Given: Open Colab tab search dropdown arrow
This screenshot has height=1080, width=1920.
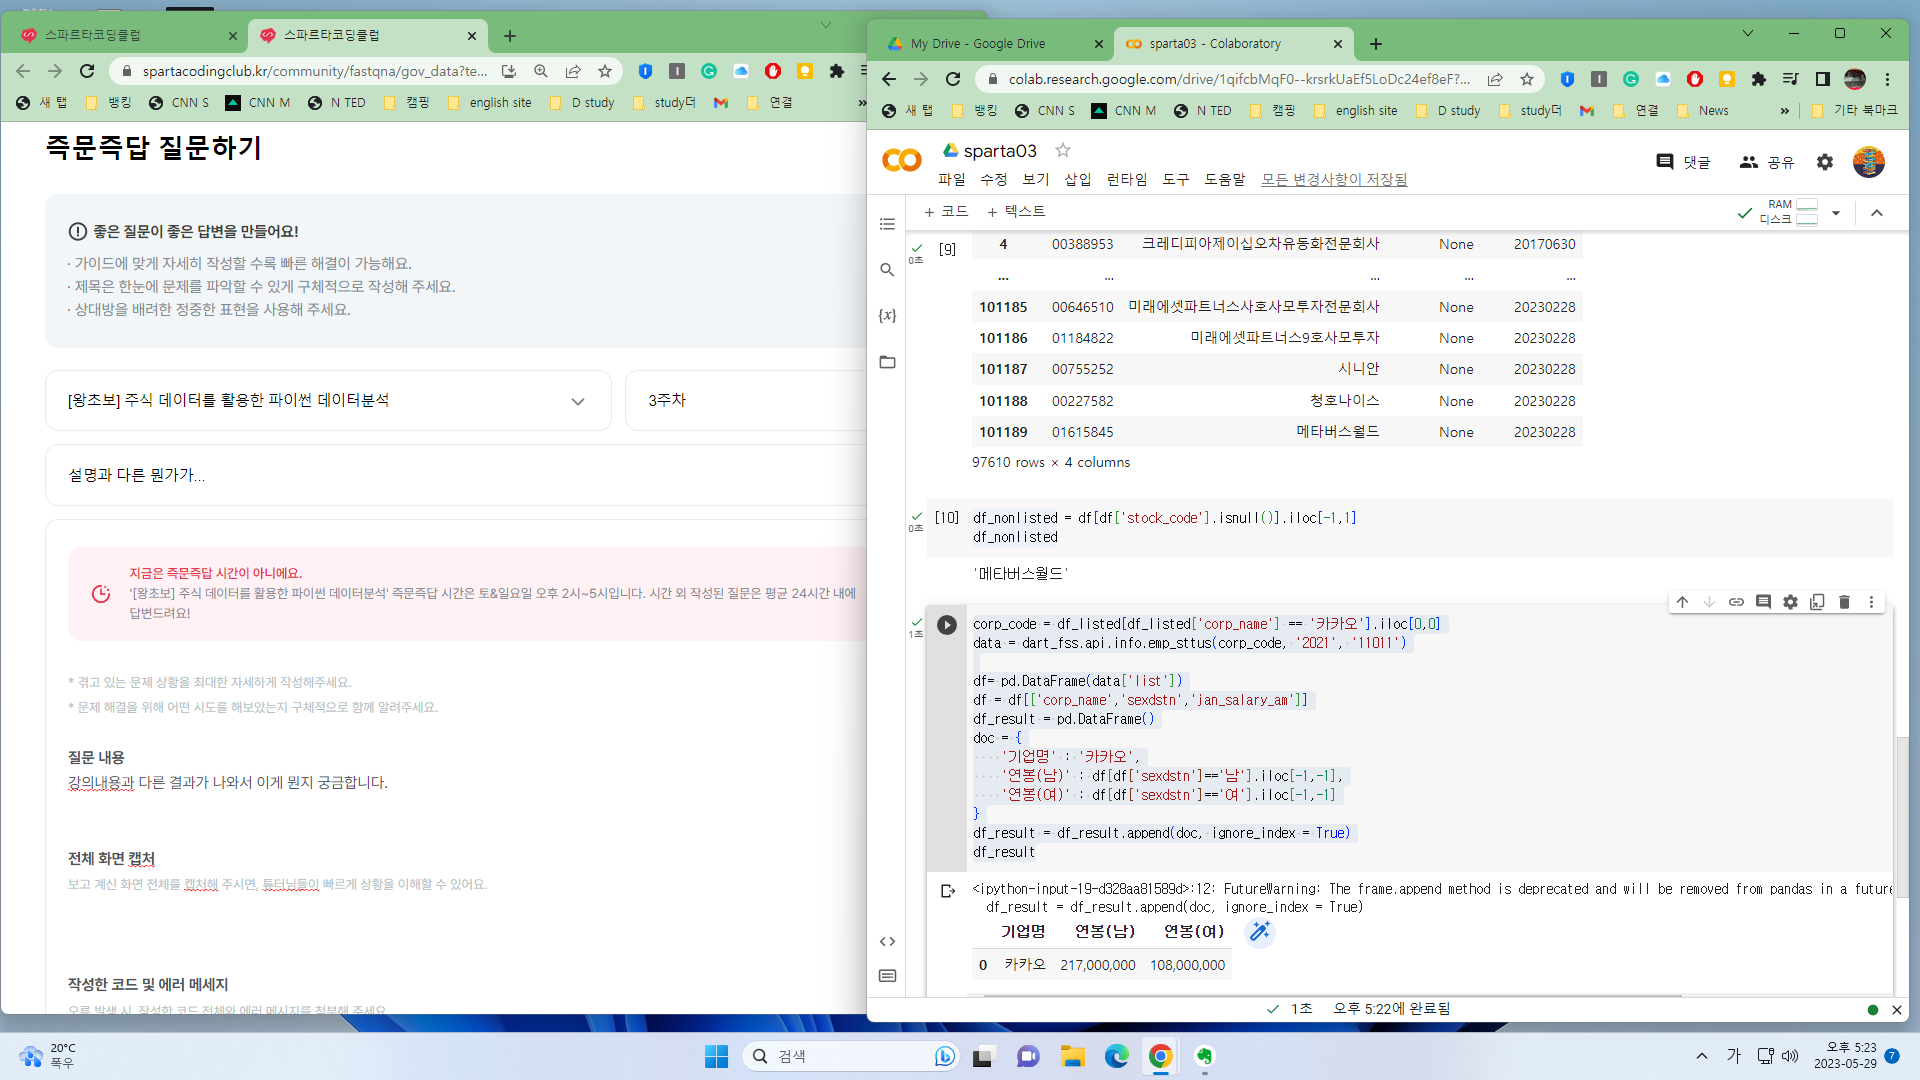Looking at the screenshot, I should tap(1747, 33).
